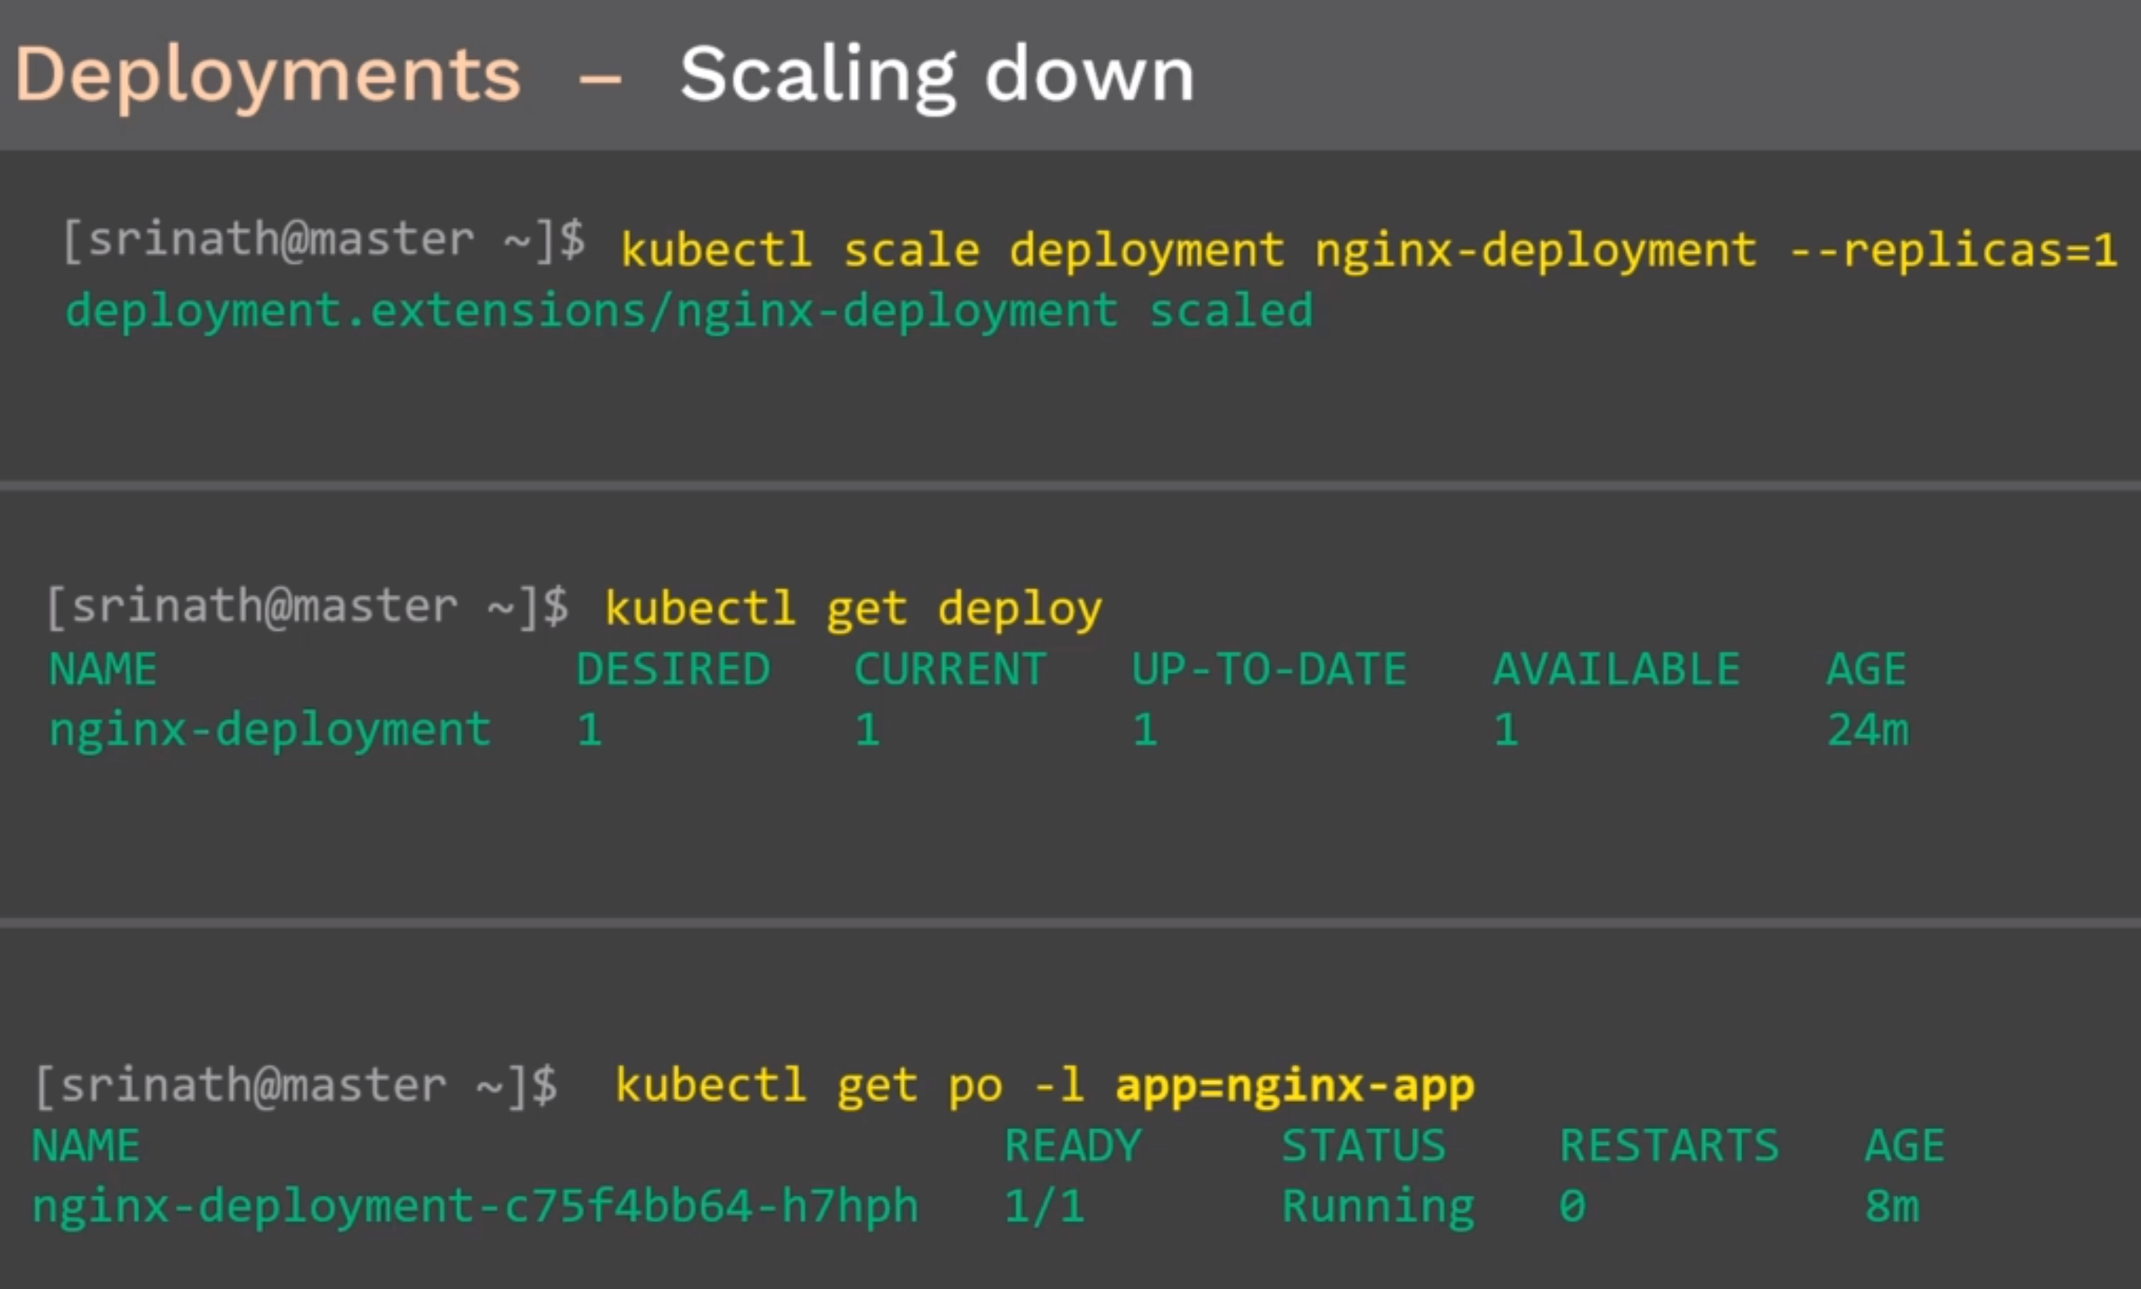Viewport: 2141px width, 1289px height.
Task: Click the RESTARTS column header
Action: coord(1670,1146)
